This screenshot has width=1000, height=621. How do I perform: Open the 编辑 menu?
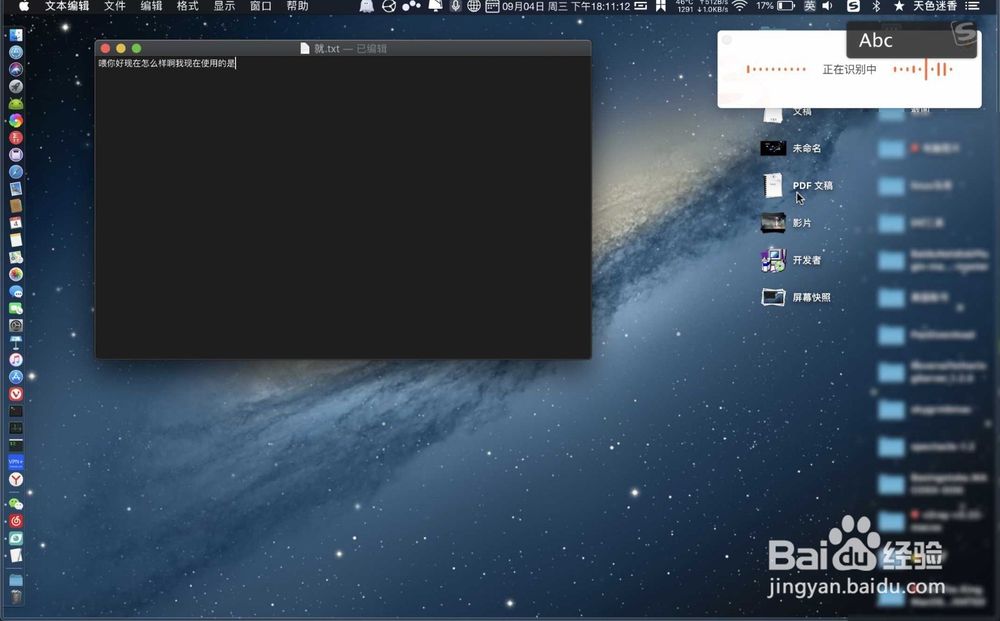151,6
